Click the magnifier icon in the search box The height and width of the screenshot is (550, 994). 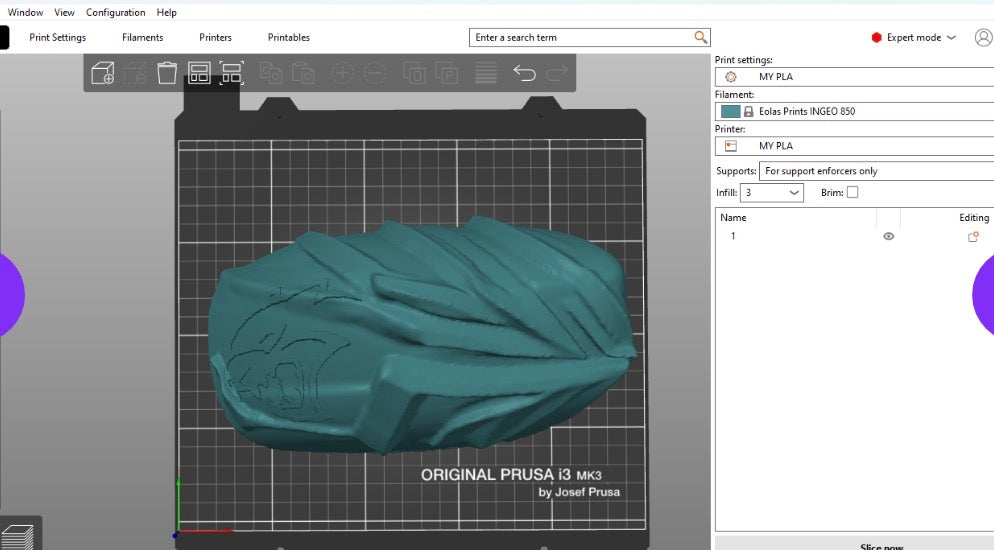pos(700,37)
